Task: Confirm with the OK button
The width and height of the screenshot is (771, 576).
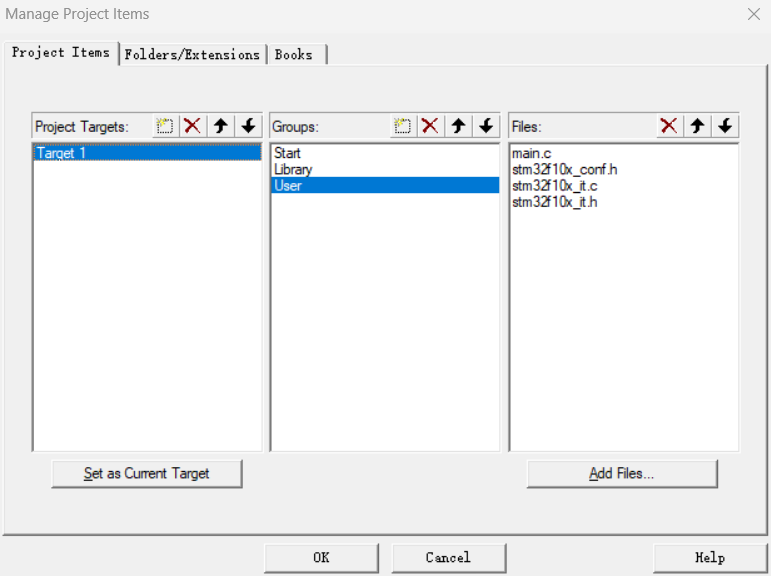Action: click(321, 558)
